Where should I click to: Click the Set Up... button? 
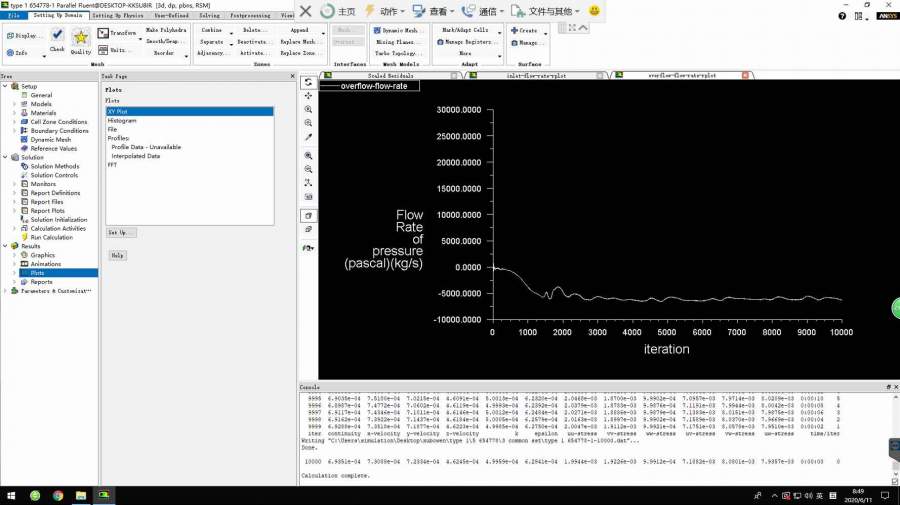[x=120, y=232]
